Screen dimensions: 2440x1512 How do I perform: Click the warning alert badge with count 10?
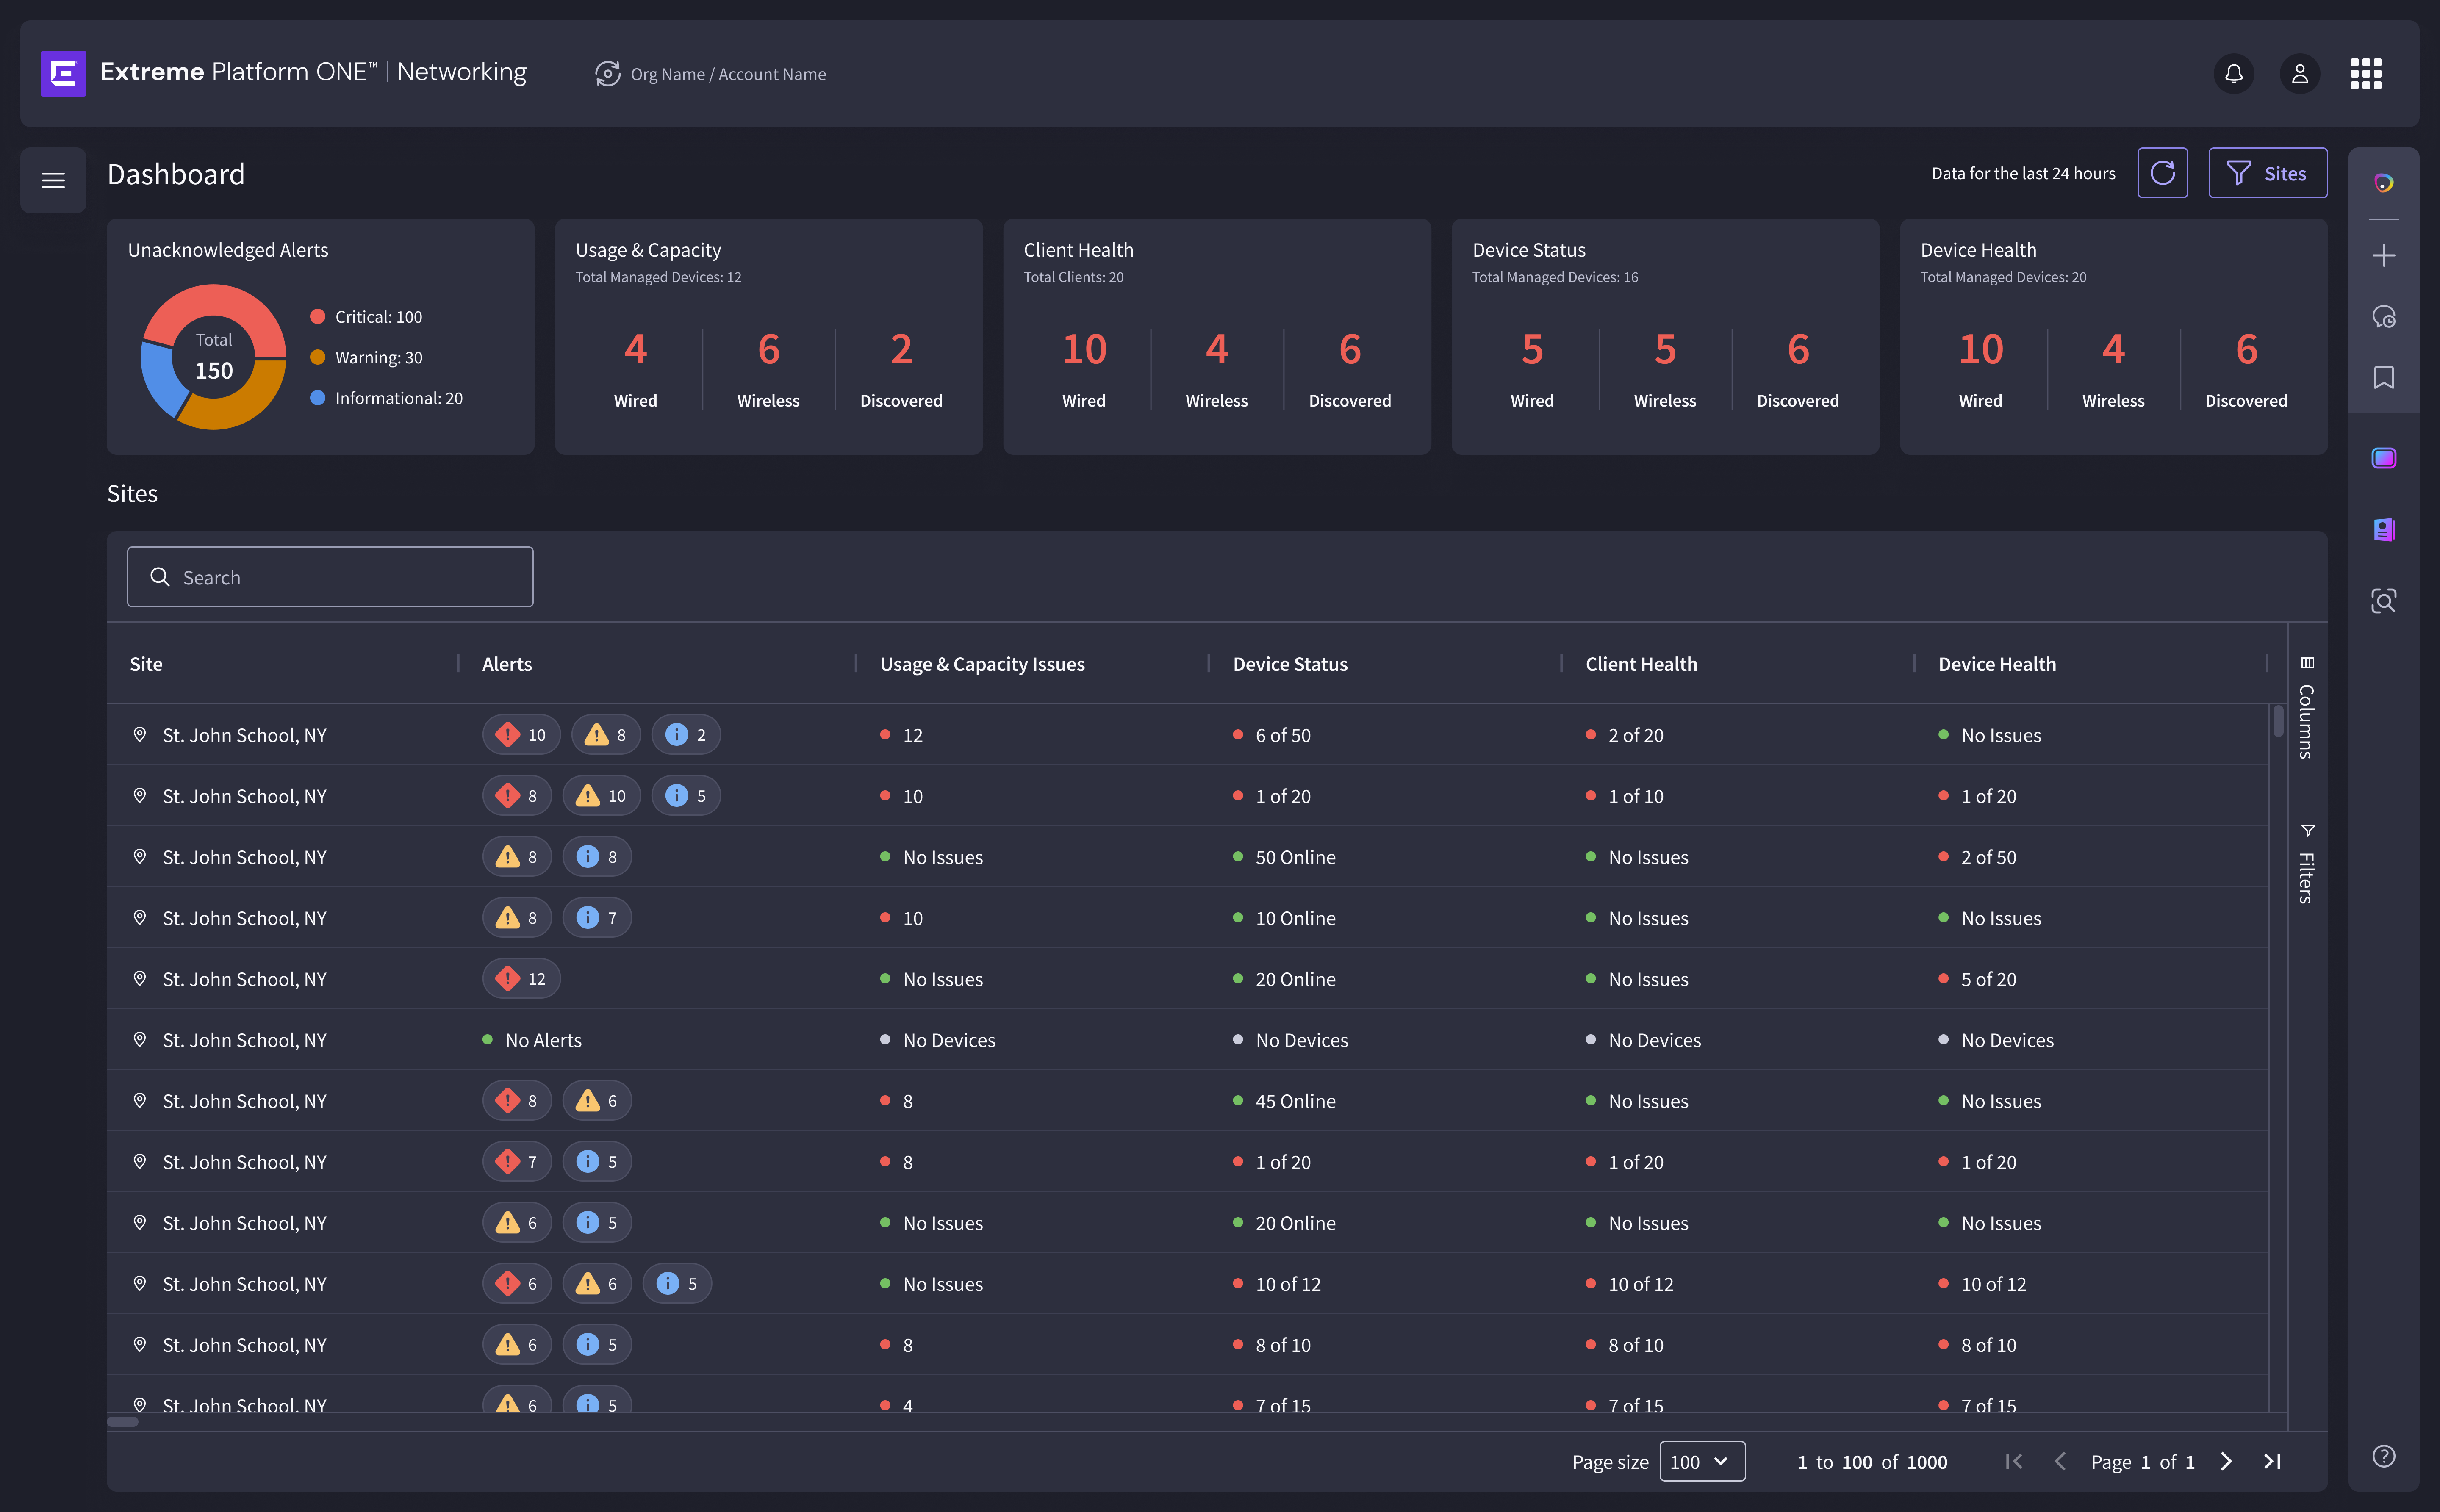pos(601,796)
